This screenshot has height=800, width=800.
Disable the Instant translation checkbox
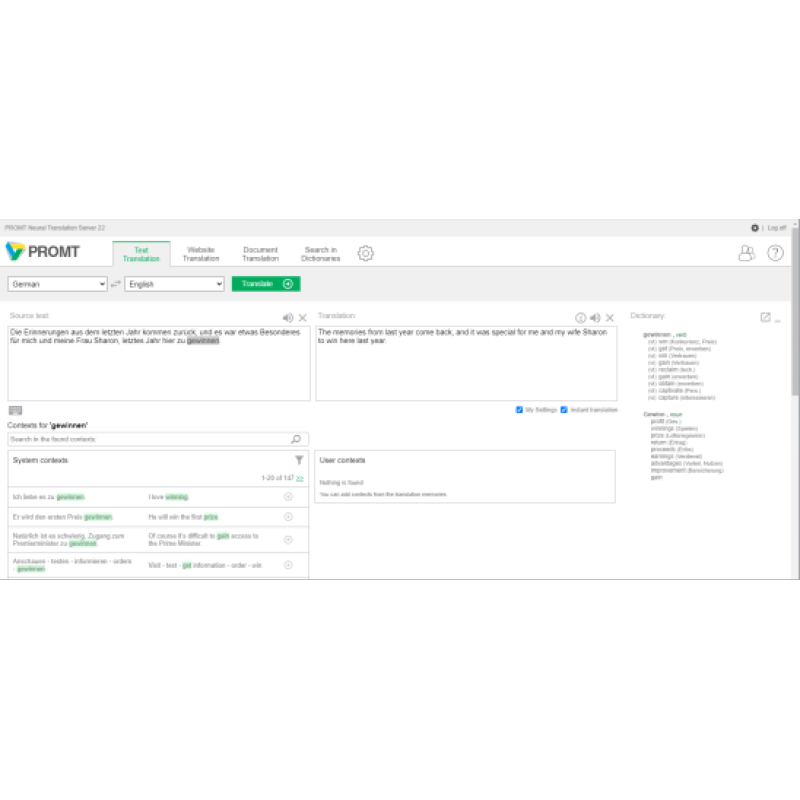click(x=564, y=410)
